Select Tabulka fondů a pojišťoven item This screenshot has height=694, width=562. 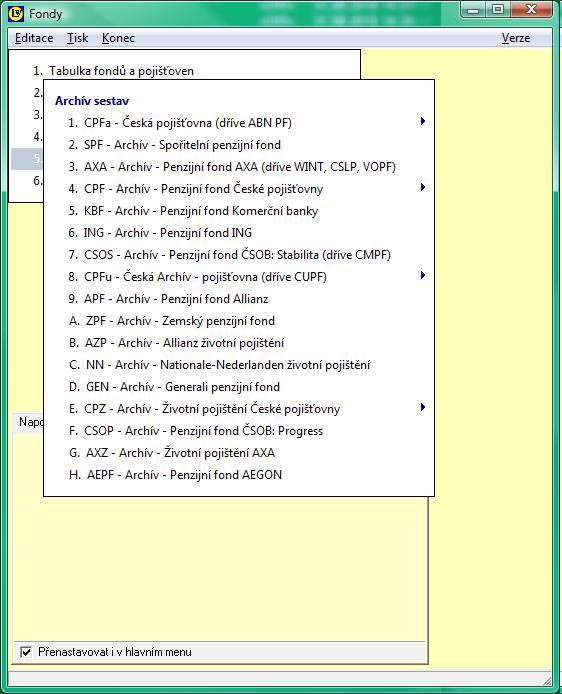pyautogui.click(x=113, y=71)
